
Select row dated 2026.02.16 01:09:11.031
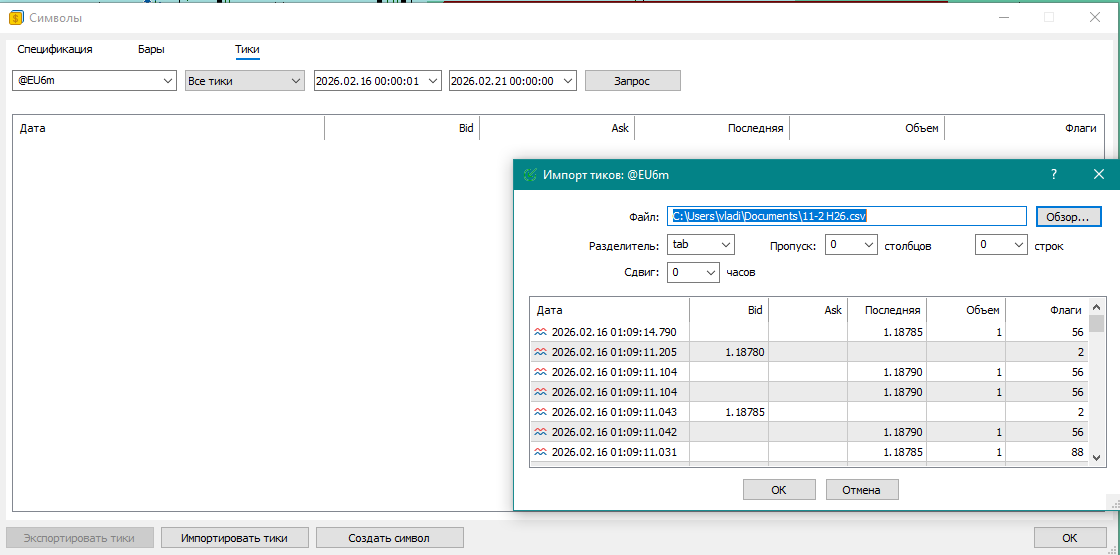[809, 452]
